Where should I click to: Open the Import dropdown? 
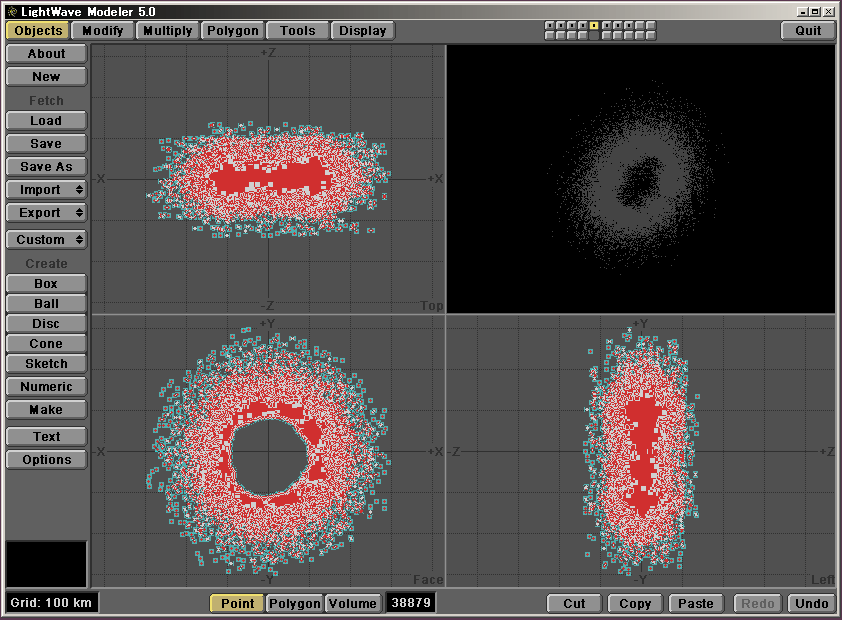(x=46, y=190)
